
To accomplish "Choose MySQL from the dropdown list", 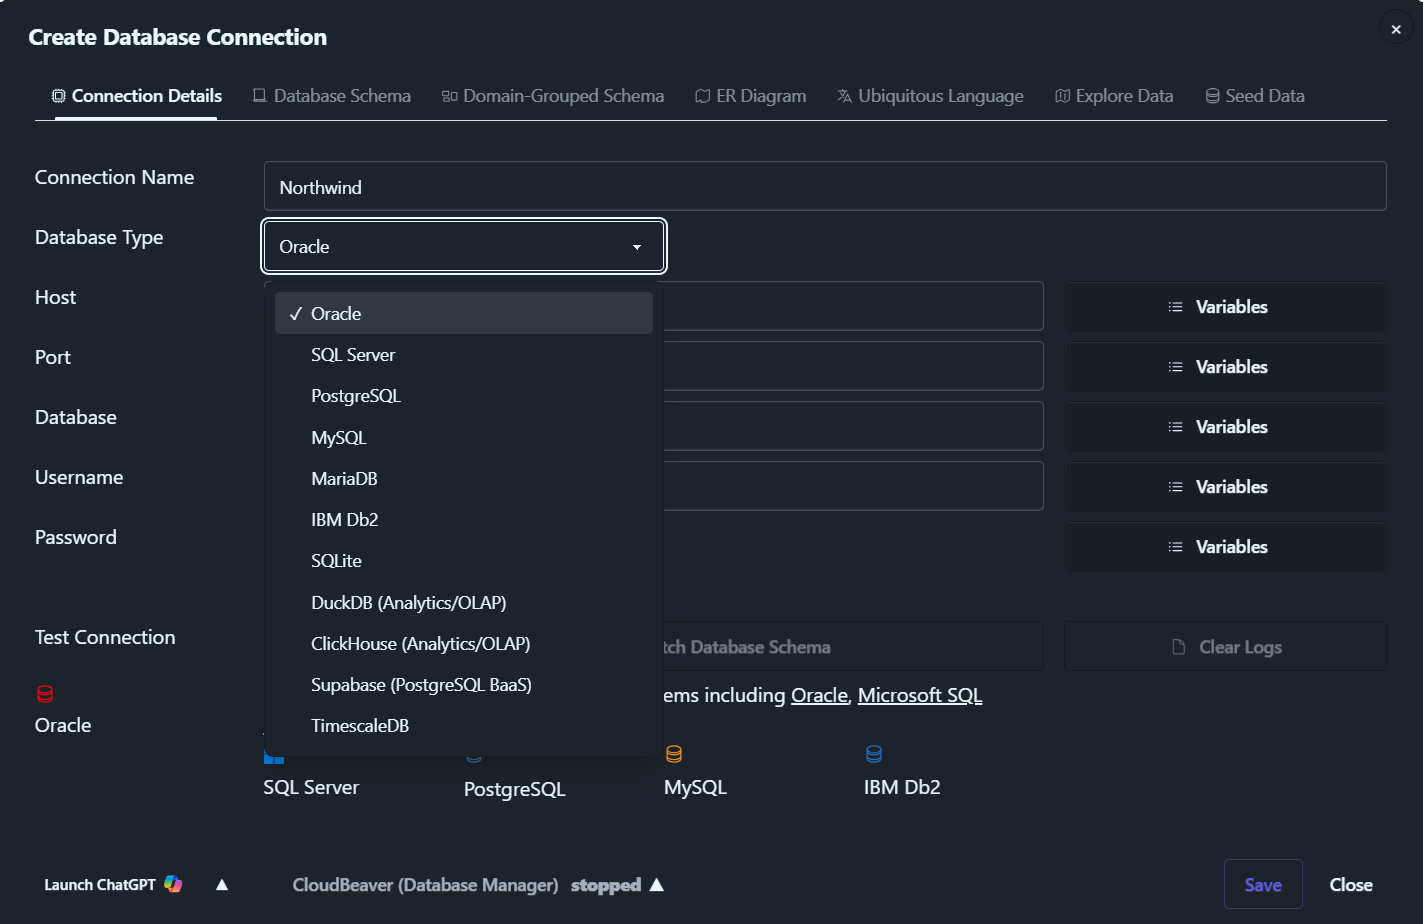I will (464, 438).
